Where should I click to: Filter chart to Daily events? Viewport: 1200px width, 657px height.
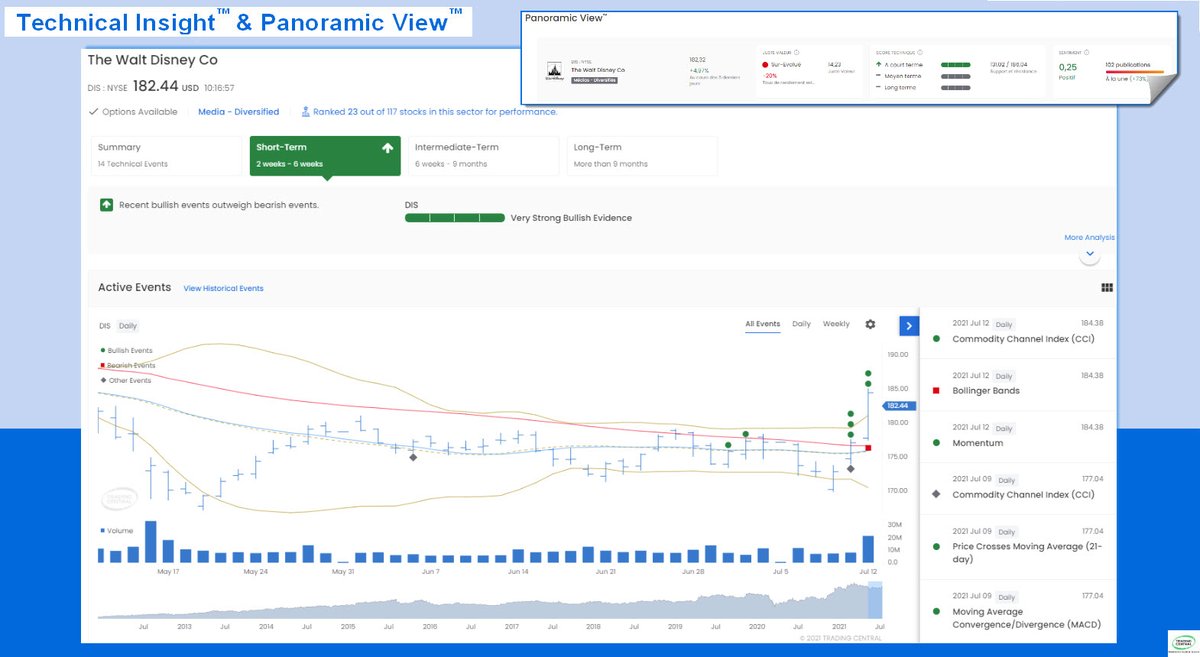tap(801, 324)
